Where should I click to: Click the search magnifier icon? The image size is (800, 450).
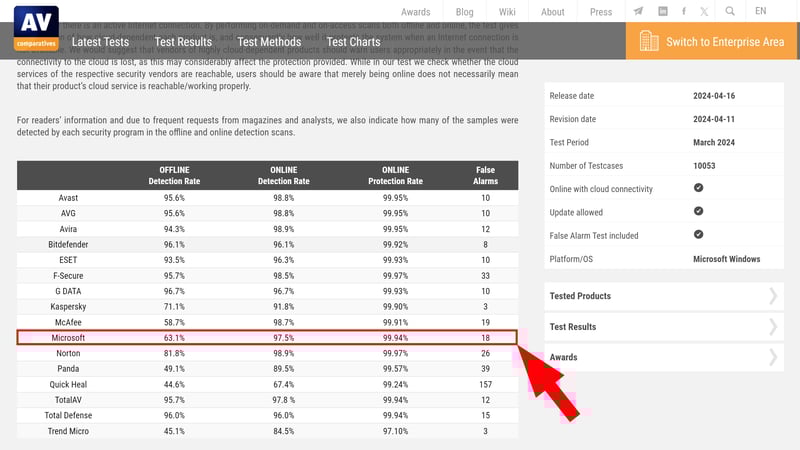[x=731, y=11]
